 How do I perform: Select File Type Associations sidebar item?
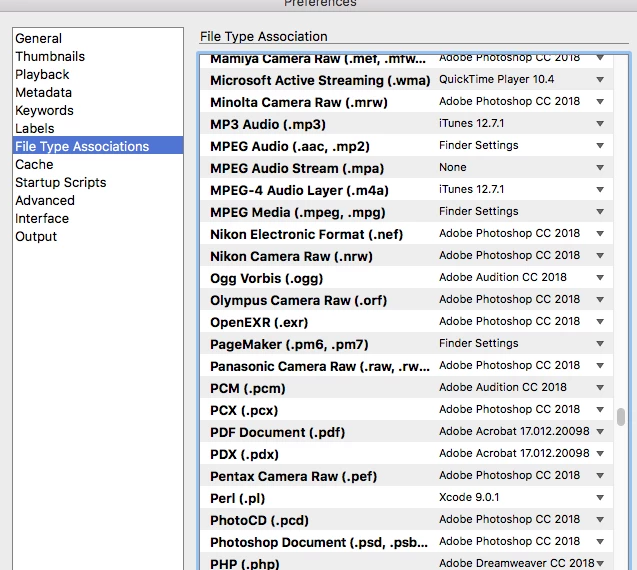coord(98,145)
